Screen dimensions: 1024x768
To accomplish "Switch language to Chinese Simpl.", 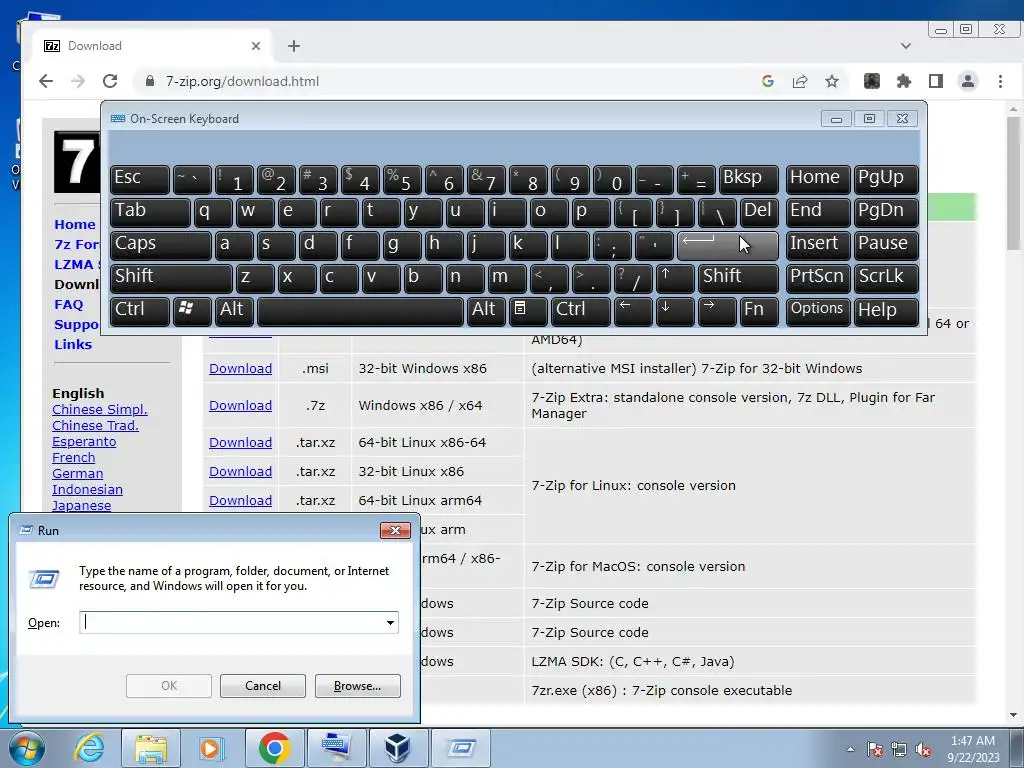I will point(99,409).
